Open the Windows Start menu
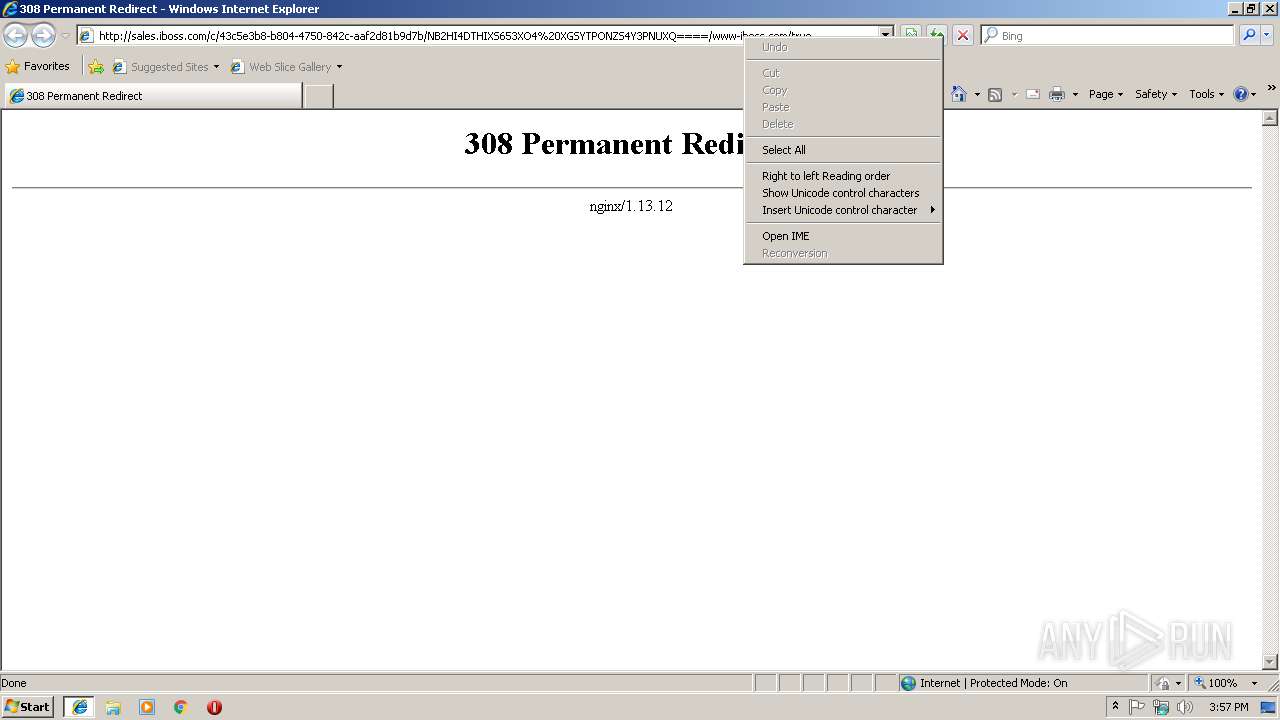 pos(27,706)
